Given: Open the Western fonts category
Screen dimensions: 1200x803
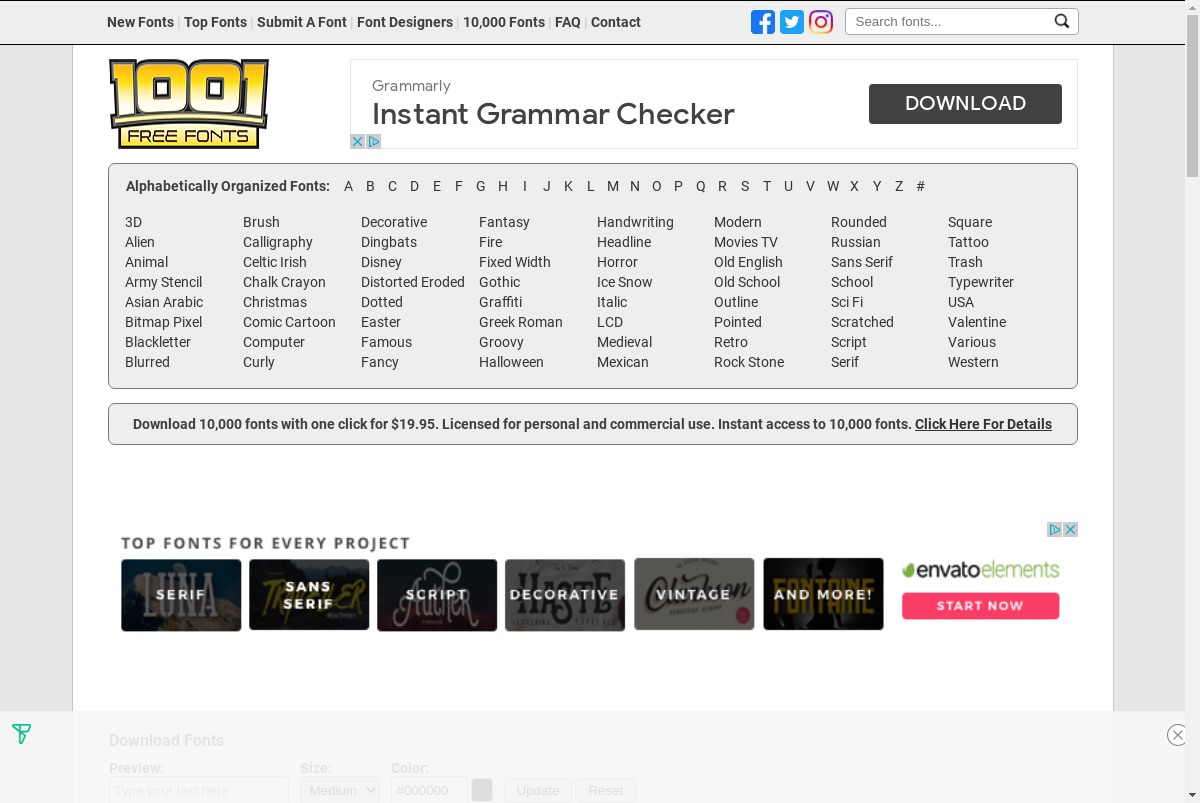Looking at the screenshot, I should pos(973,362).
